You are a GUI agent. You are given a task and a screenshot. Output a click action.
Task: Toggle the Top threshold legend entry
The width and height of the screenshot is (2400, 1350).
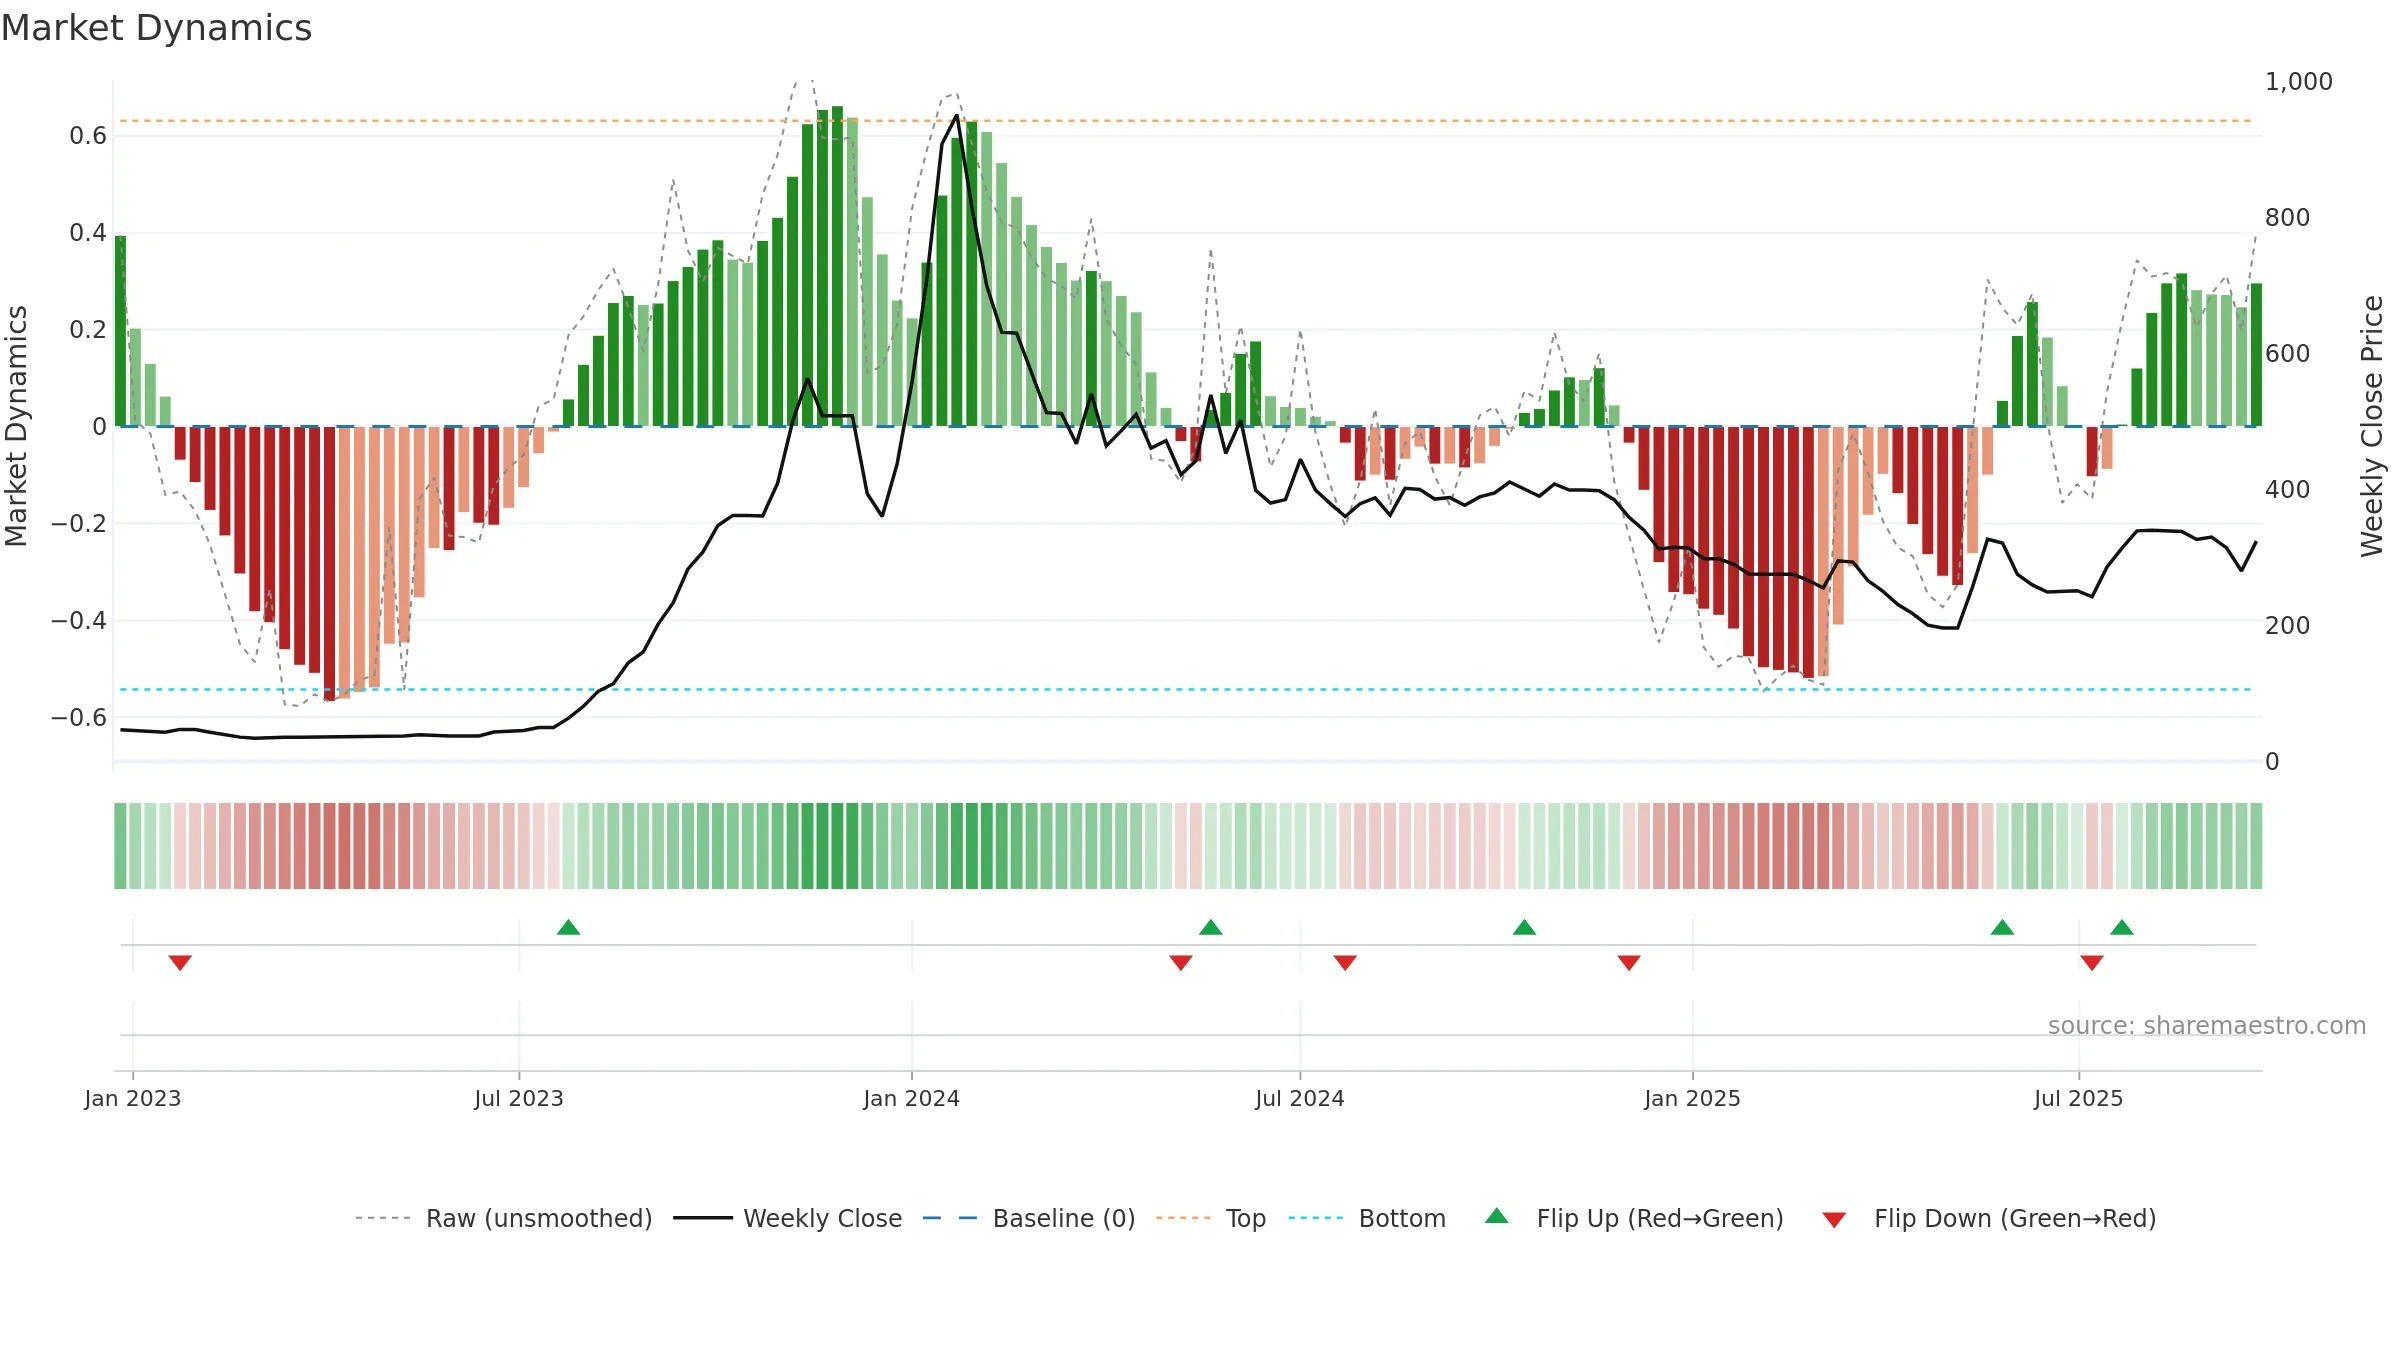coord(1211,1218)
